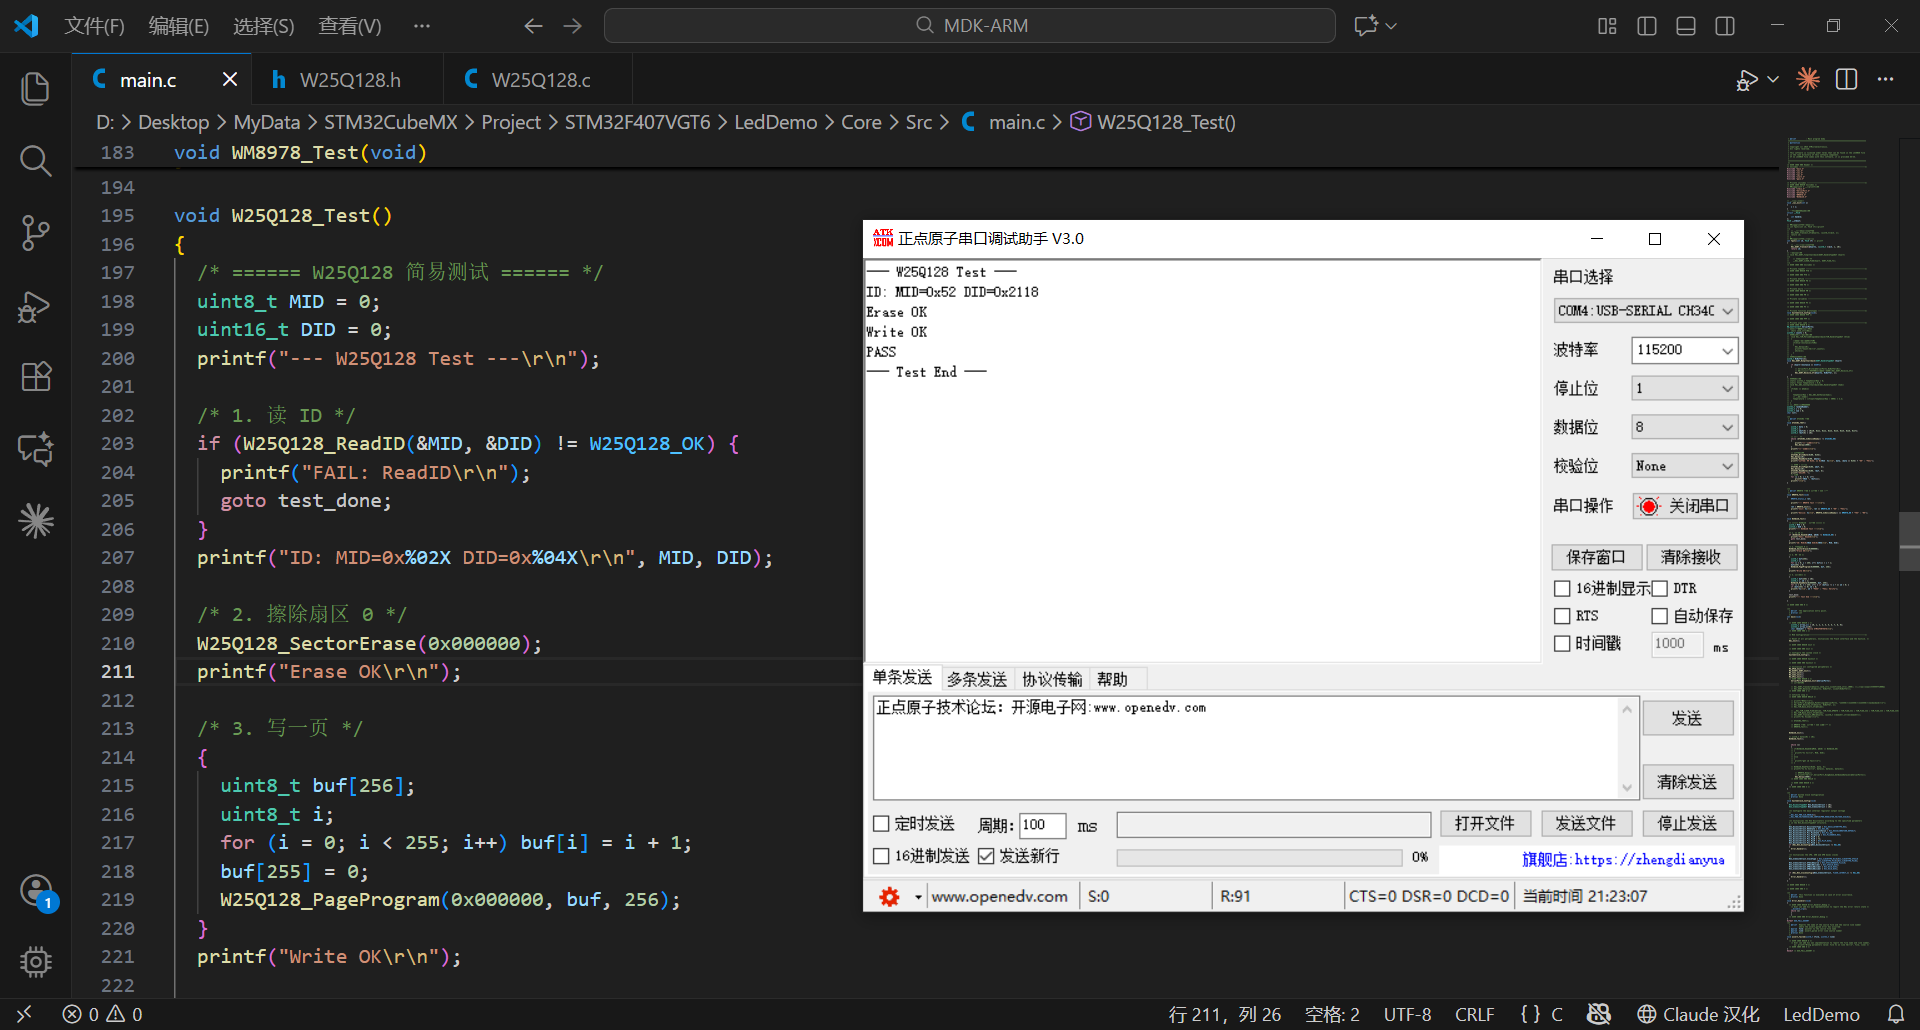The height and width of the screenshot is (1030, 1920).
Task: Show errors and warnings problems count
Action: (x=102, y=1014)
